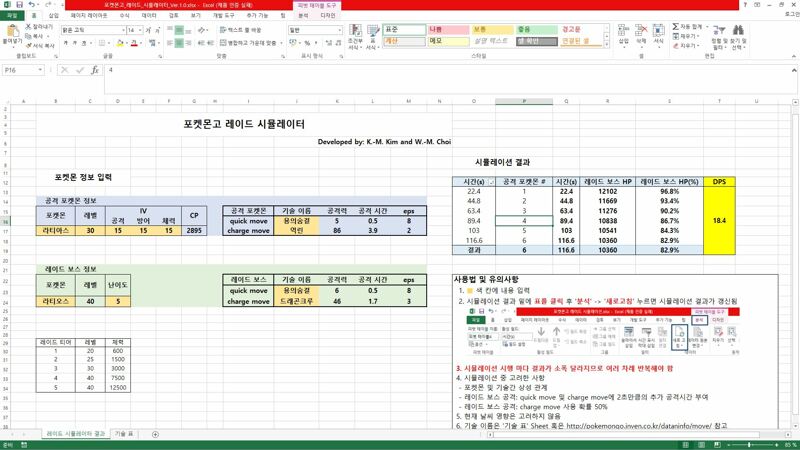The image size is (800, 450).
Task: Click the Wrap Text button
Action: [x=240, y=30]
